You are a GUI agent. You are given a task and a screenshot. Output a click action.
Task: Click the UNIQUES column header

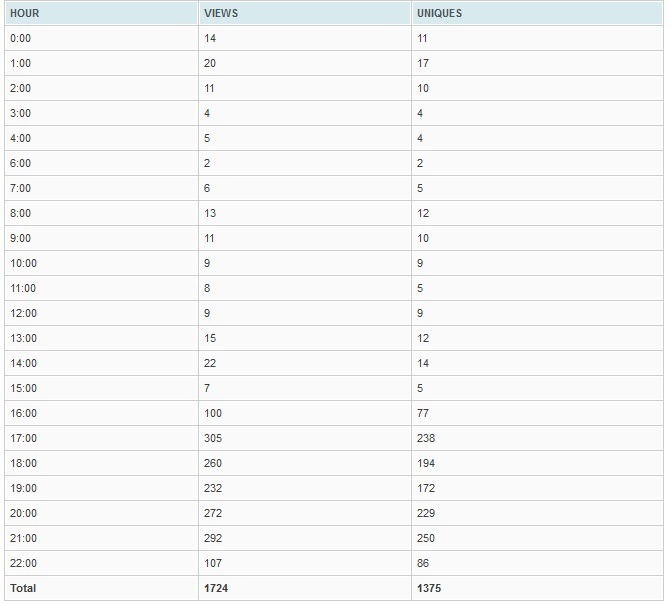point(537,13)
